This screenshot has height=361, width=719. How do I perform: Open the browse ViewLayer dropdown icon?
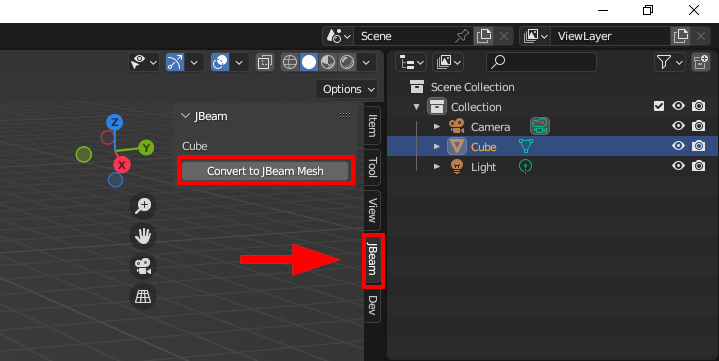coord(535,36)
